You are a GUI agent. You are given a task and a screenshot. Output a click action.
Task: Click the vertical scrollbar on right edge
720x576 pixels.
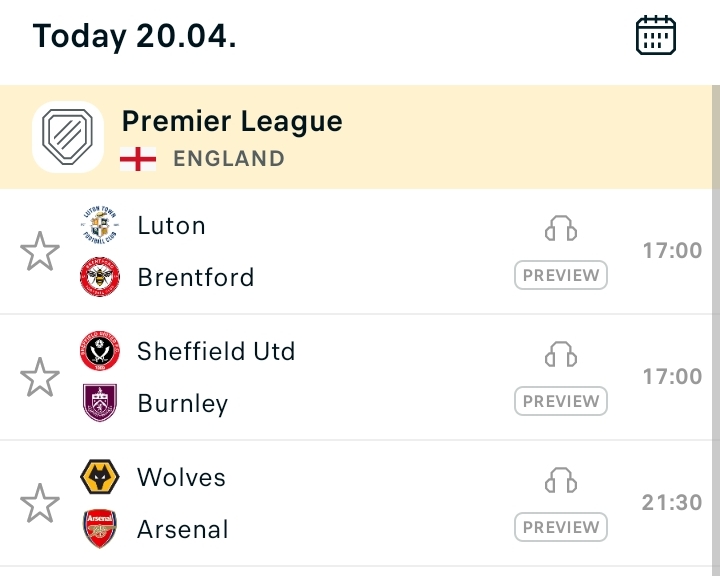point(716,331)
